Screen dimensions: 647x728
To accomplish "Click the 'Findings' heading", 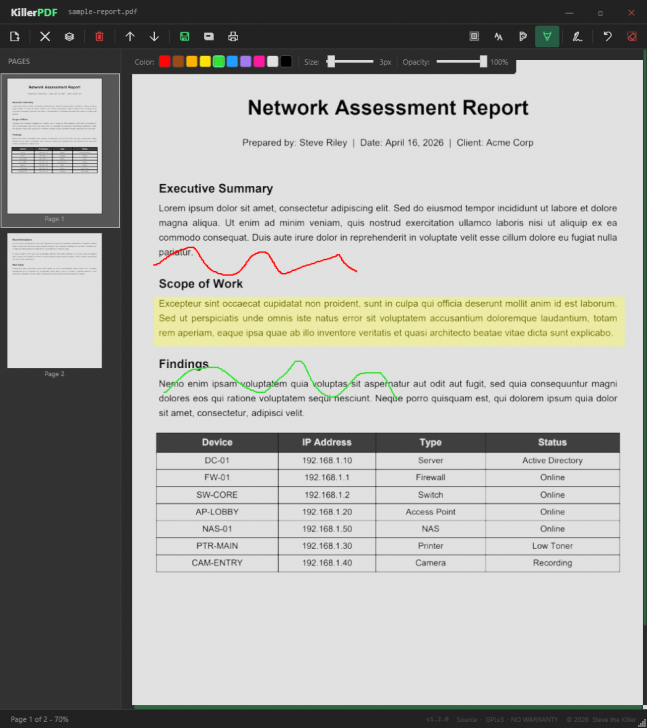I will [x=184, y=364].
